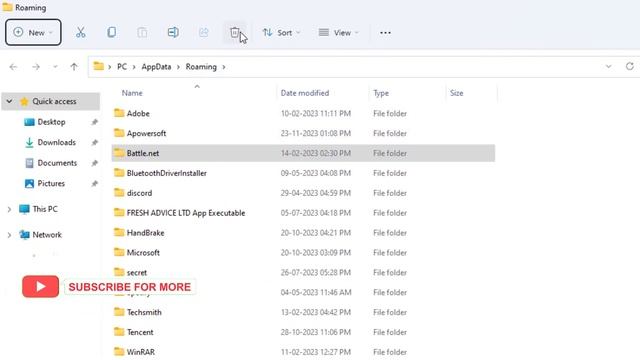Click pin icon next to Documents
This screenshot has width=640, height=360.
[x=94, y=163]
